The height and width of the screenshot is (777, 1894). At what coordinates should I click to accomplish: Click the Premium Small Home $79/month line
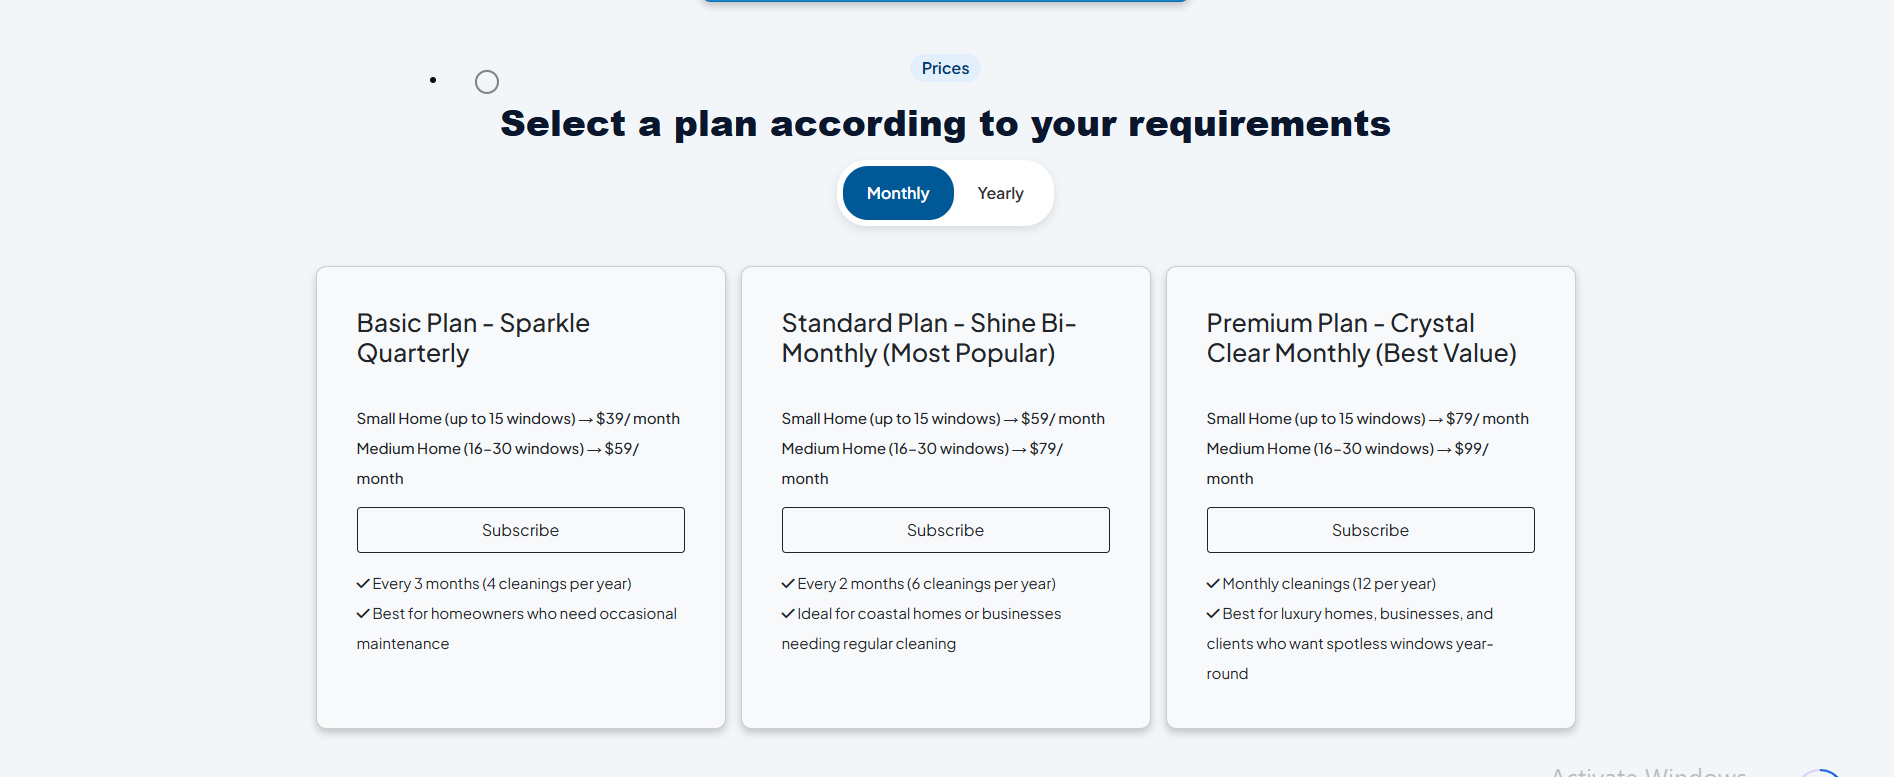click(x=1367, y=419)
